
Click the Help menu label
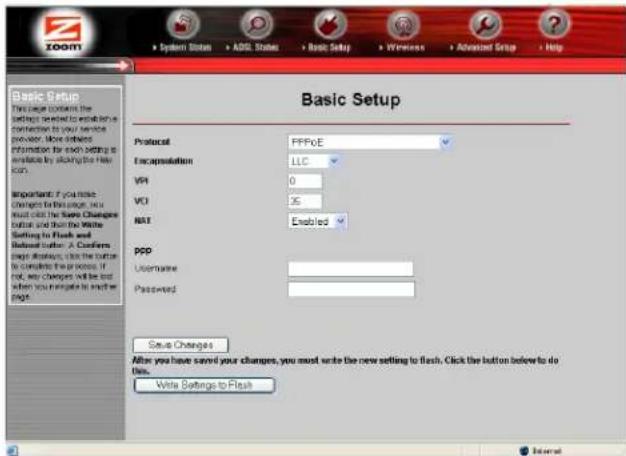tap(551, 48)
